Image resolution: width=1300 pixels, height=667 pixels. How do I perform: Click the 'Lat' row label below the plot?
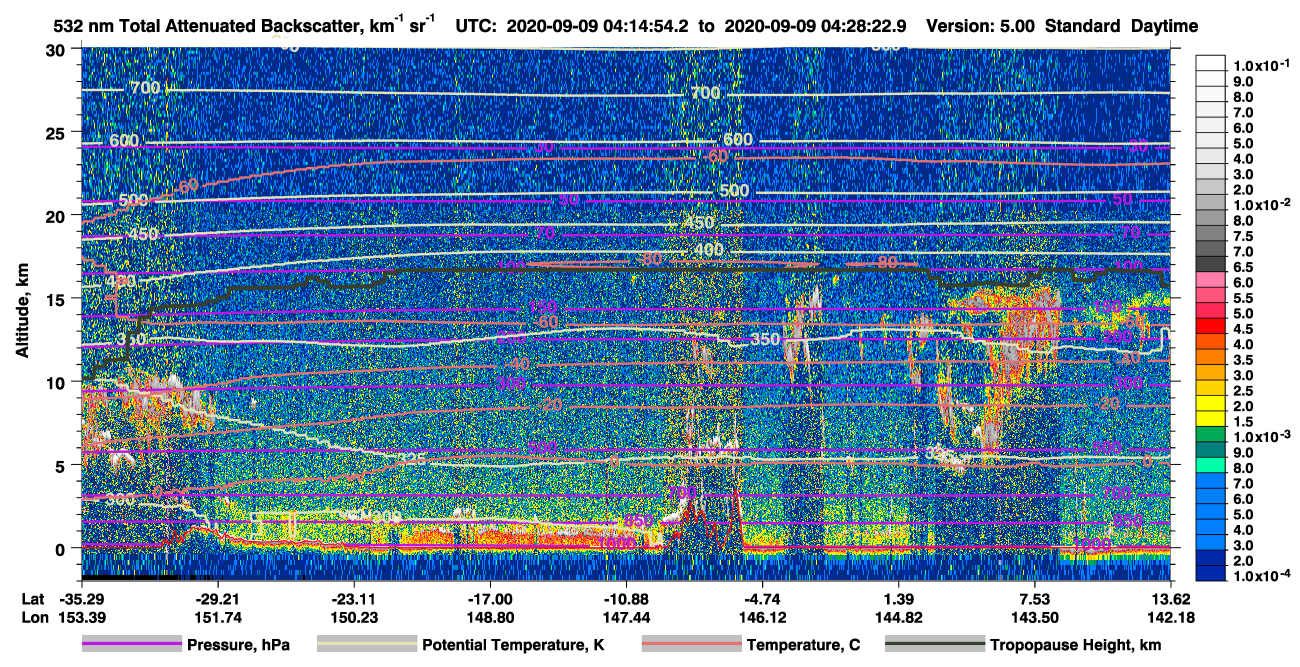pos(33,598)
